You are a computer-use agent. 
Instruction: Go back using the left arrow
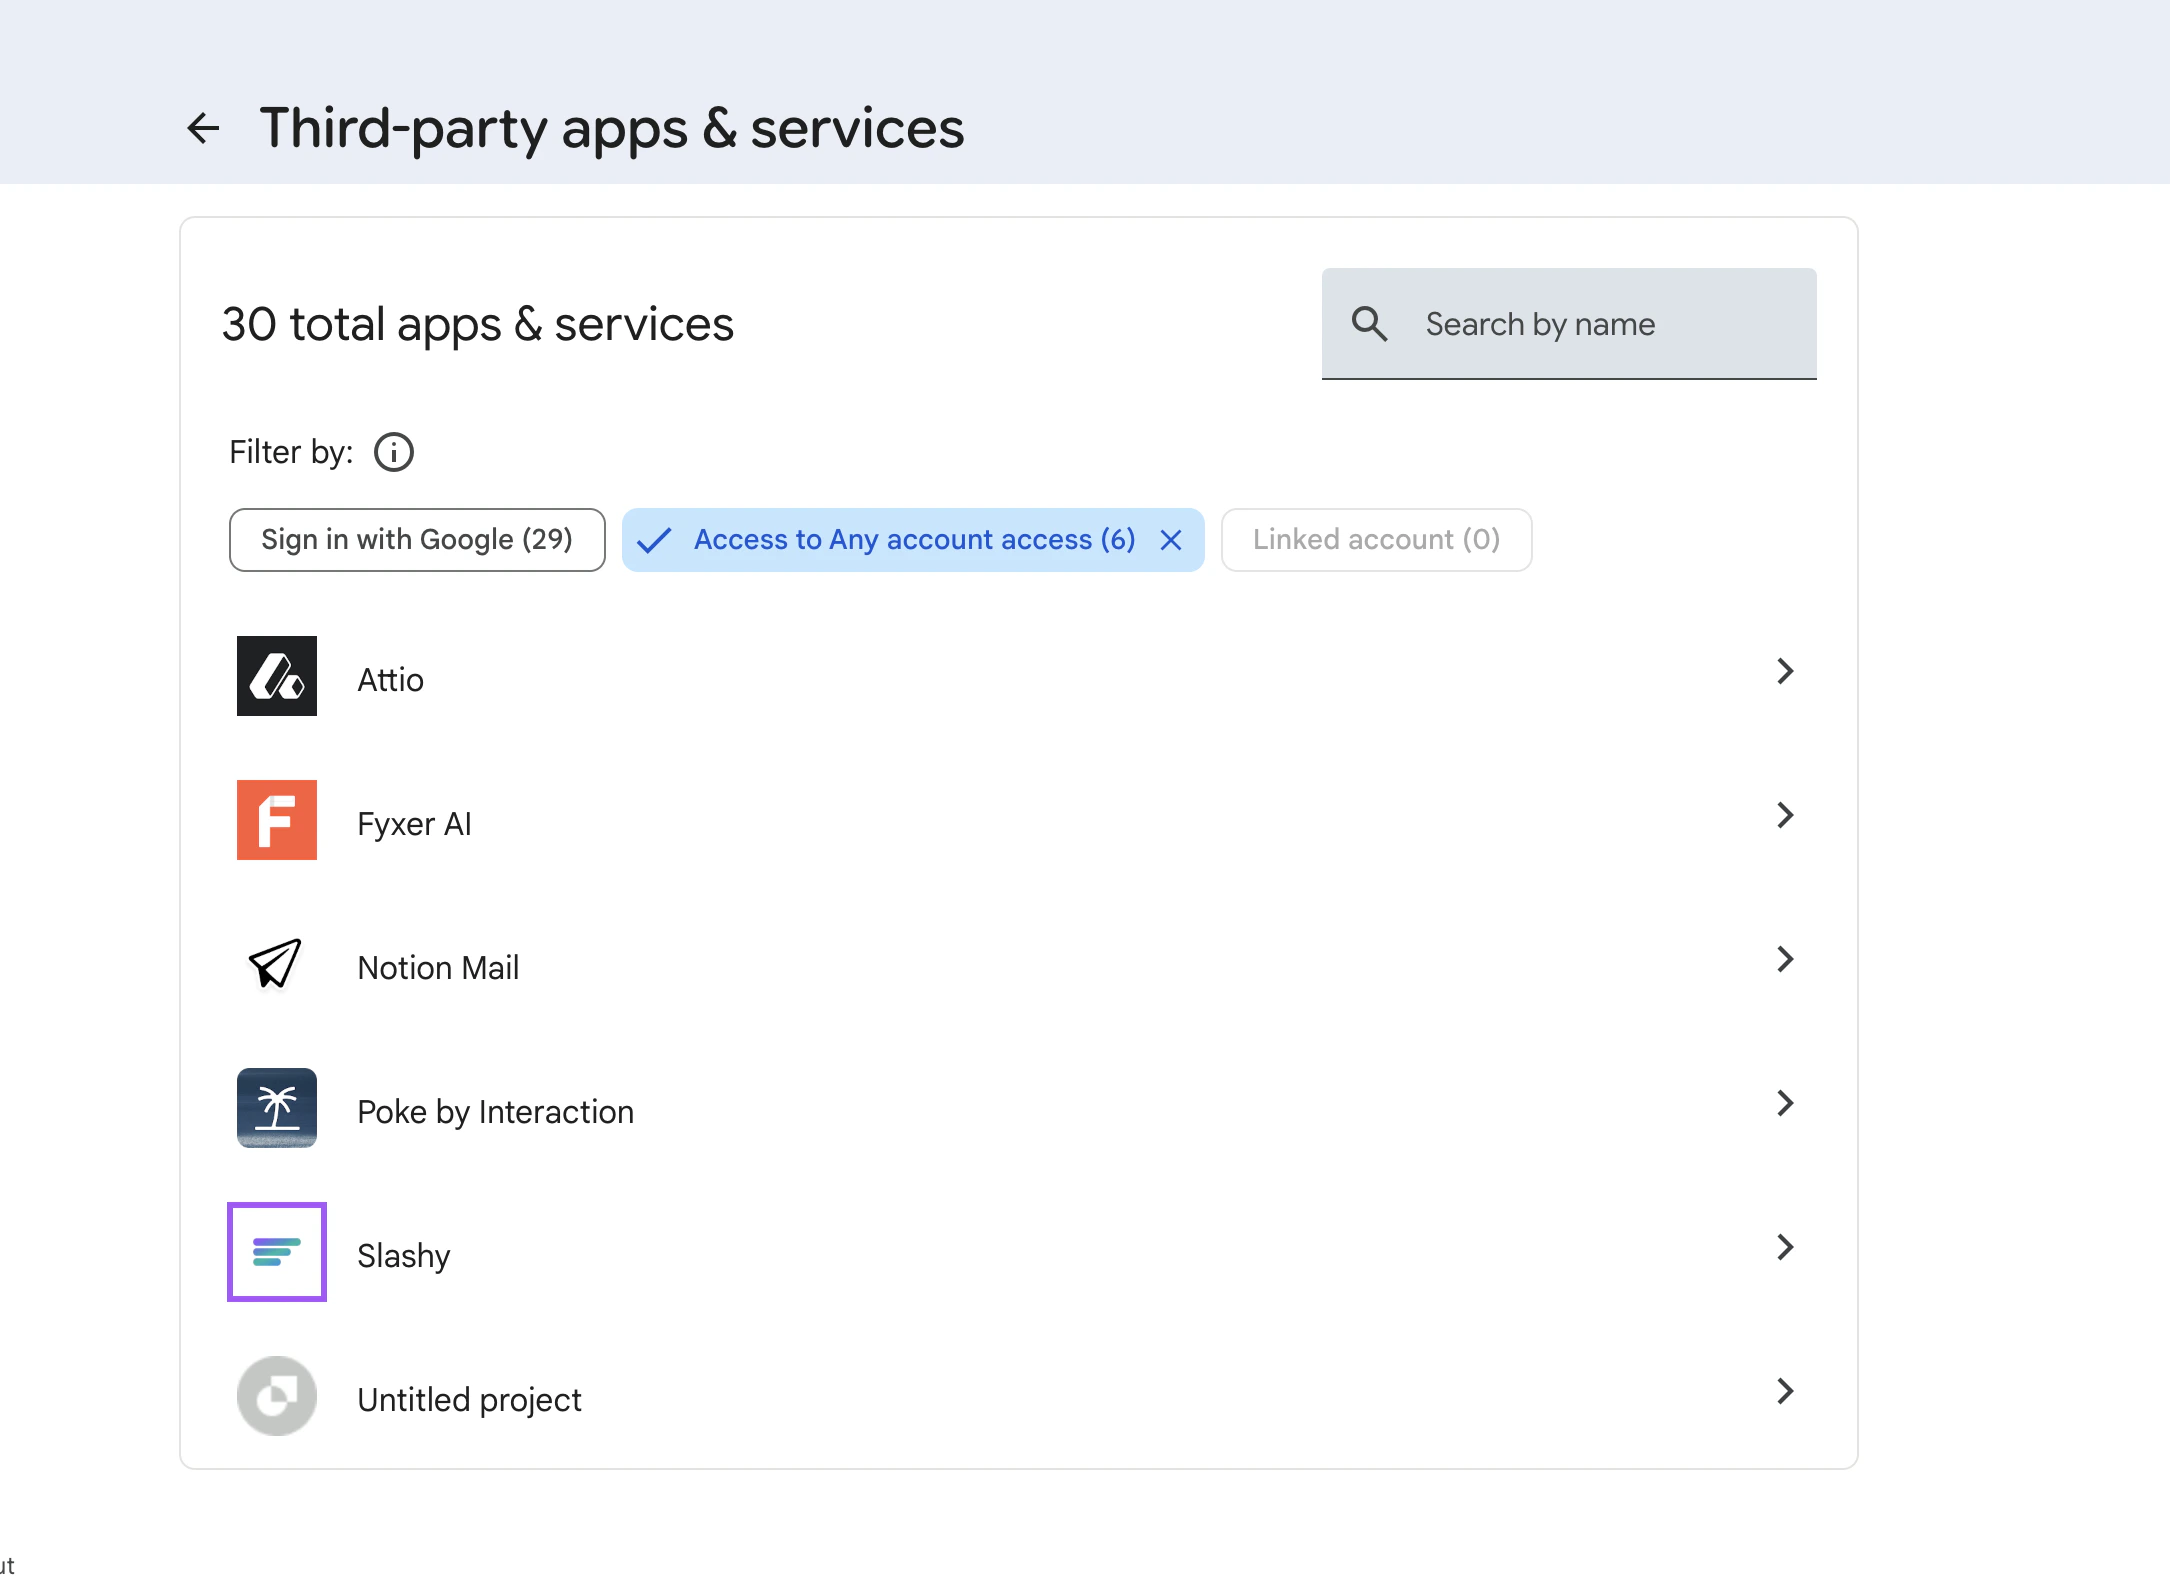(204, 128)
